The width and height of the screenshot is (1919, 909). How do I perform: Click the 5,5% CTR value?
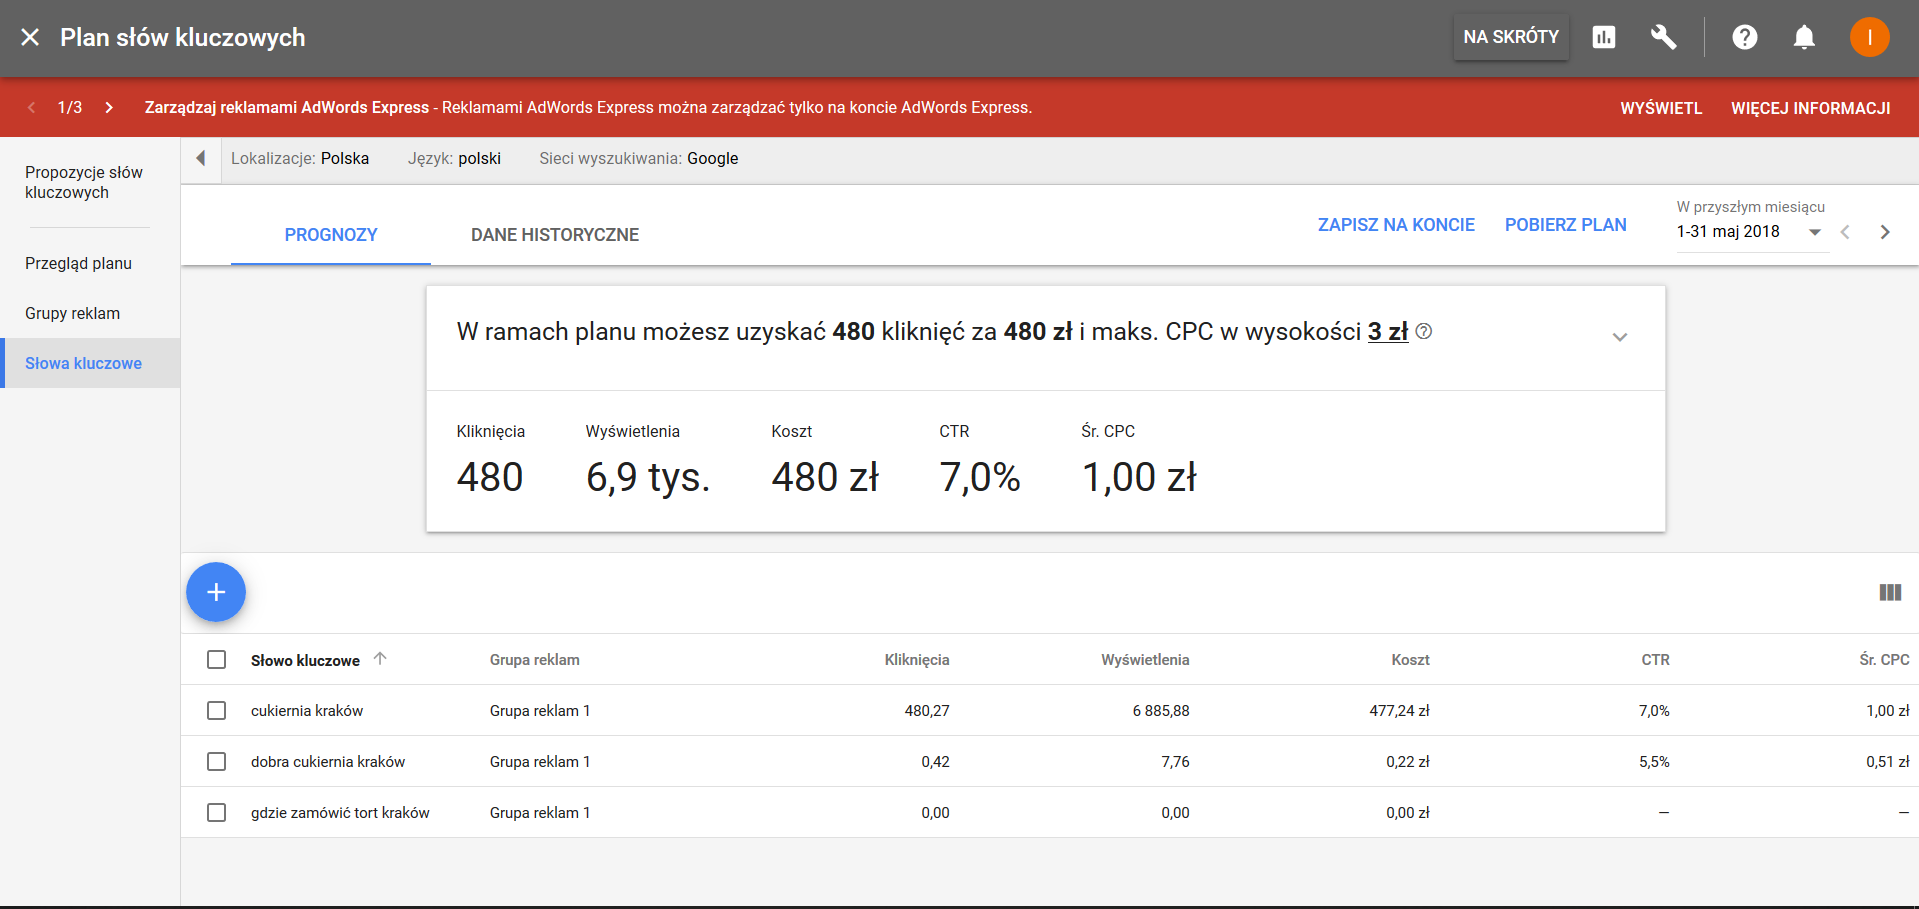tap(1654, 762)
